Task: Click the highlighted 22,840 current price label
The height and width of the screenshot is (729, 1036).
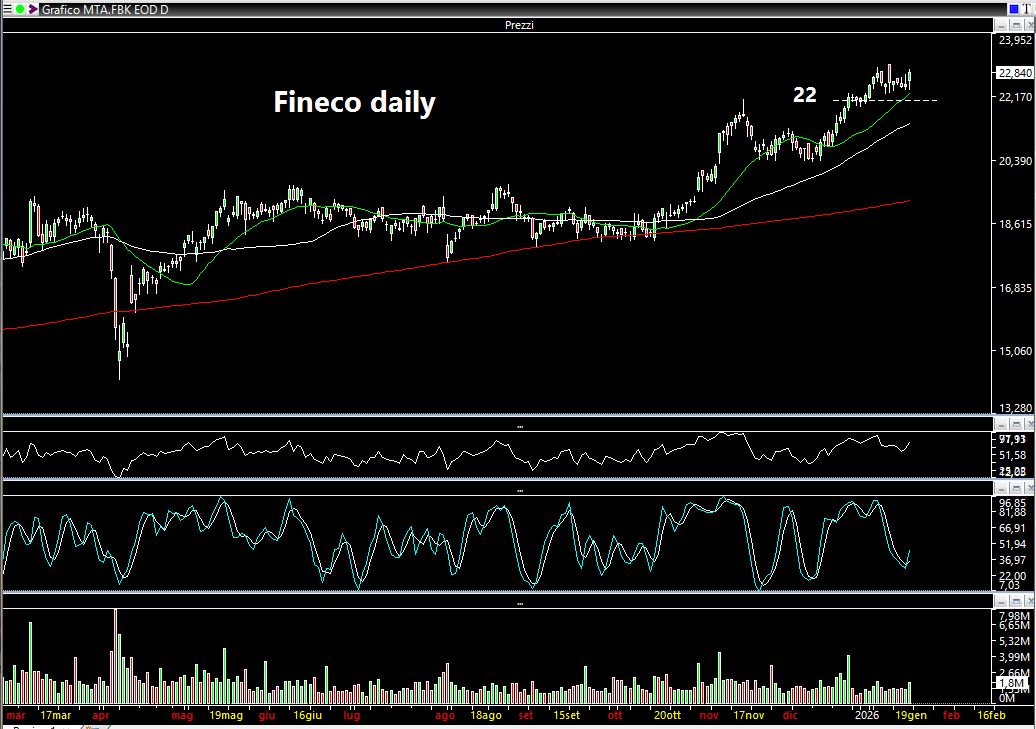Action: [1015, 73]
